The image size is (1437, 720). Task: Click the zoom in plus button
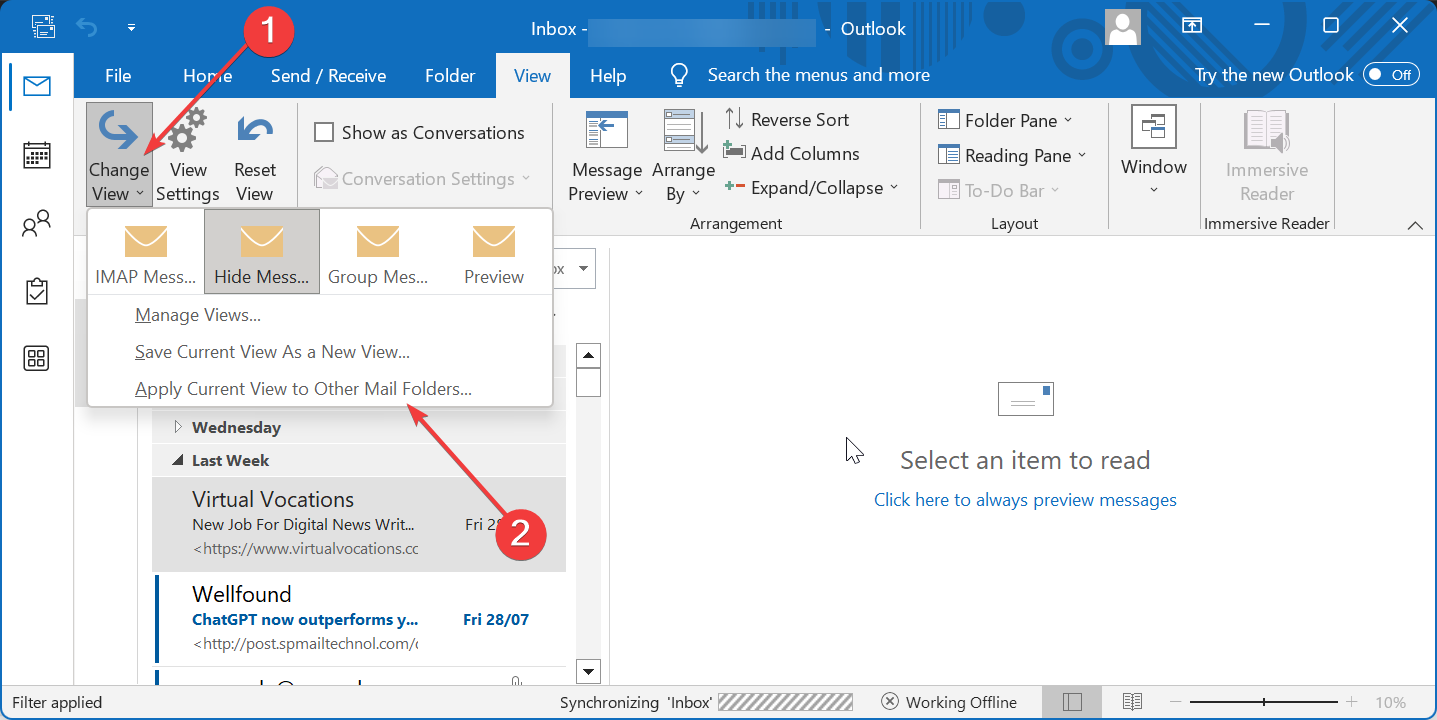pyautogui.click(x=1352, y=702)
